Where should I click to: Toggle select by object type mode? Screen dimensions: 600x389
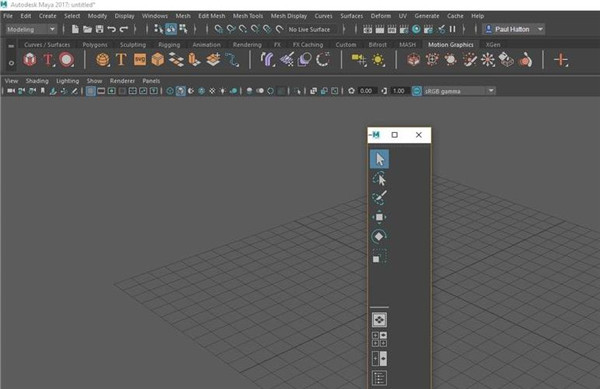171,29
